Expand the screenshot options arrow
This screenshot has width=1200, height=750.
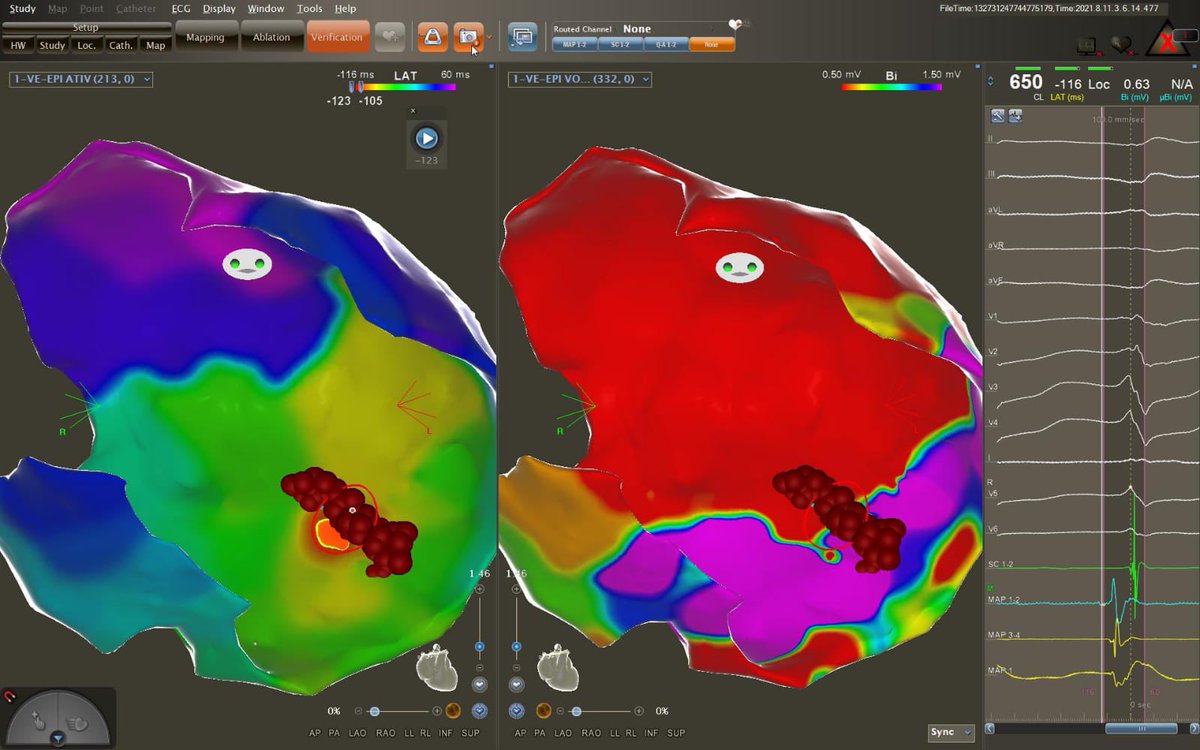click(489, 37)
